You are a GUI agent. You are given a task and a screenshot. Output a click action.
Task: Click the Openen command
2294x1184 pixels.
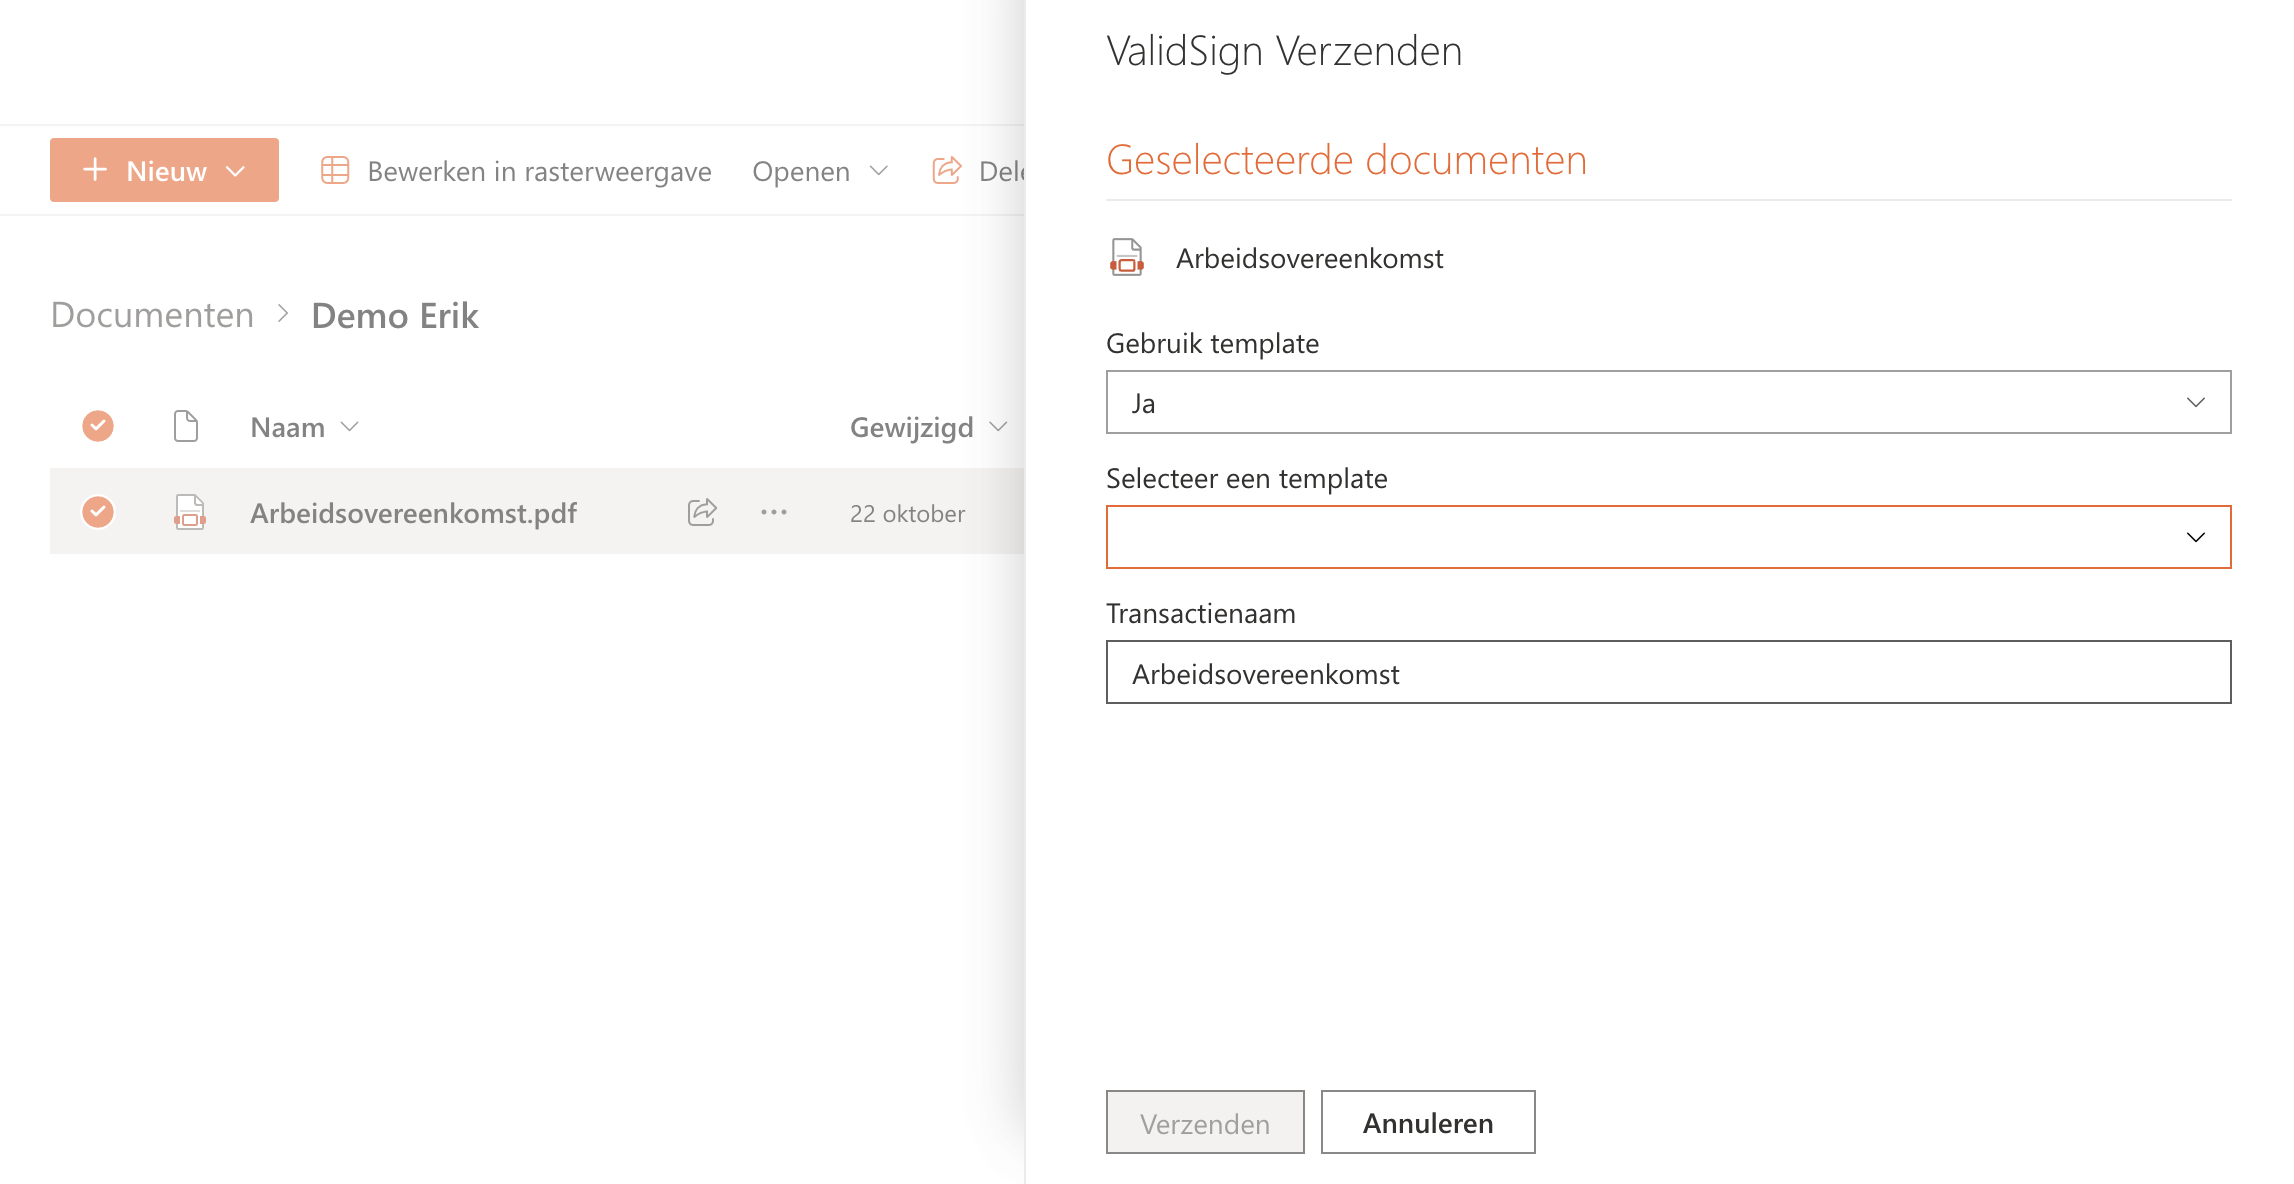pyautogui.click(x=801, y=171)
